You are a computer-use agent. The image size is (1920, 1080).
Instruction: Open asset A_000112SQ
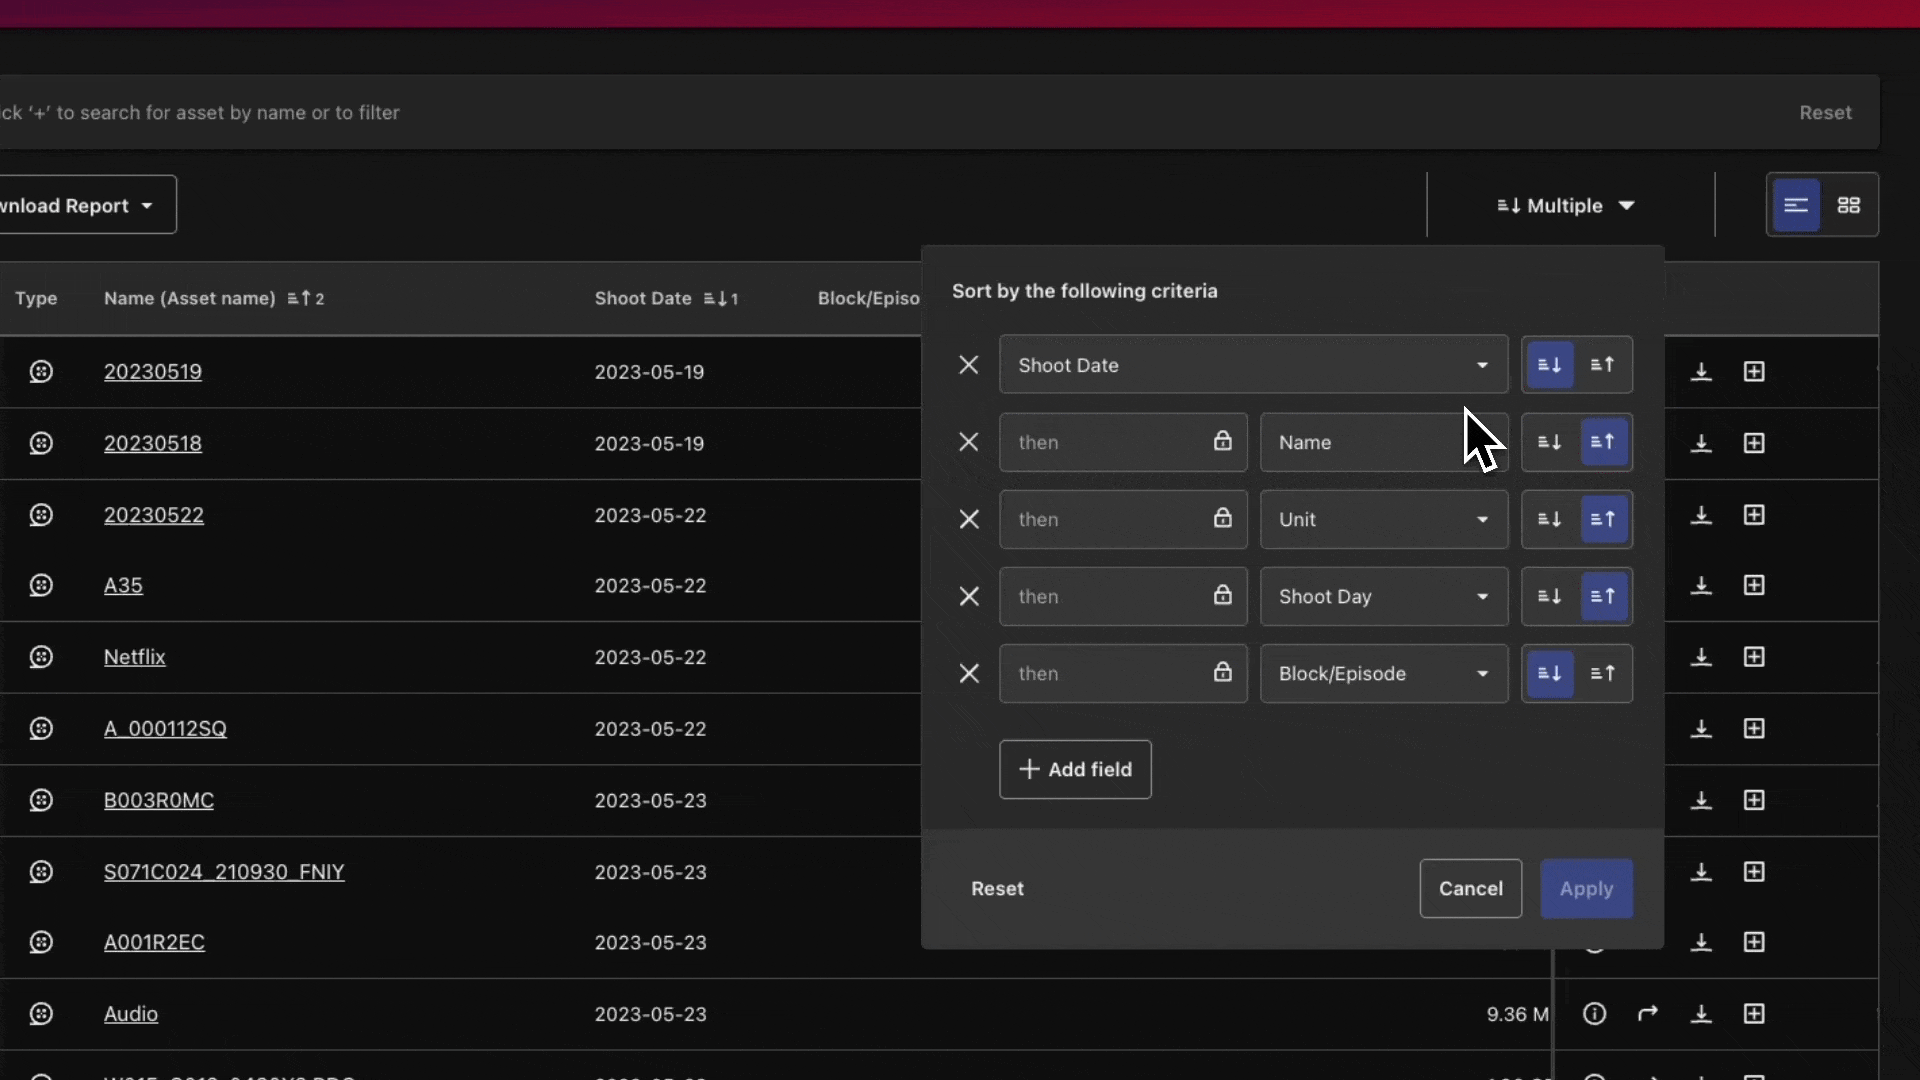pos(165,728)
